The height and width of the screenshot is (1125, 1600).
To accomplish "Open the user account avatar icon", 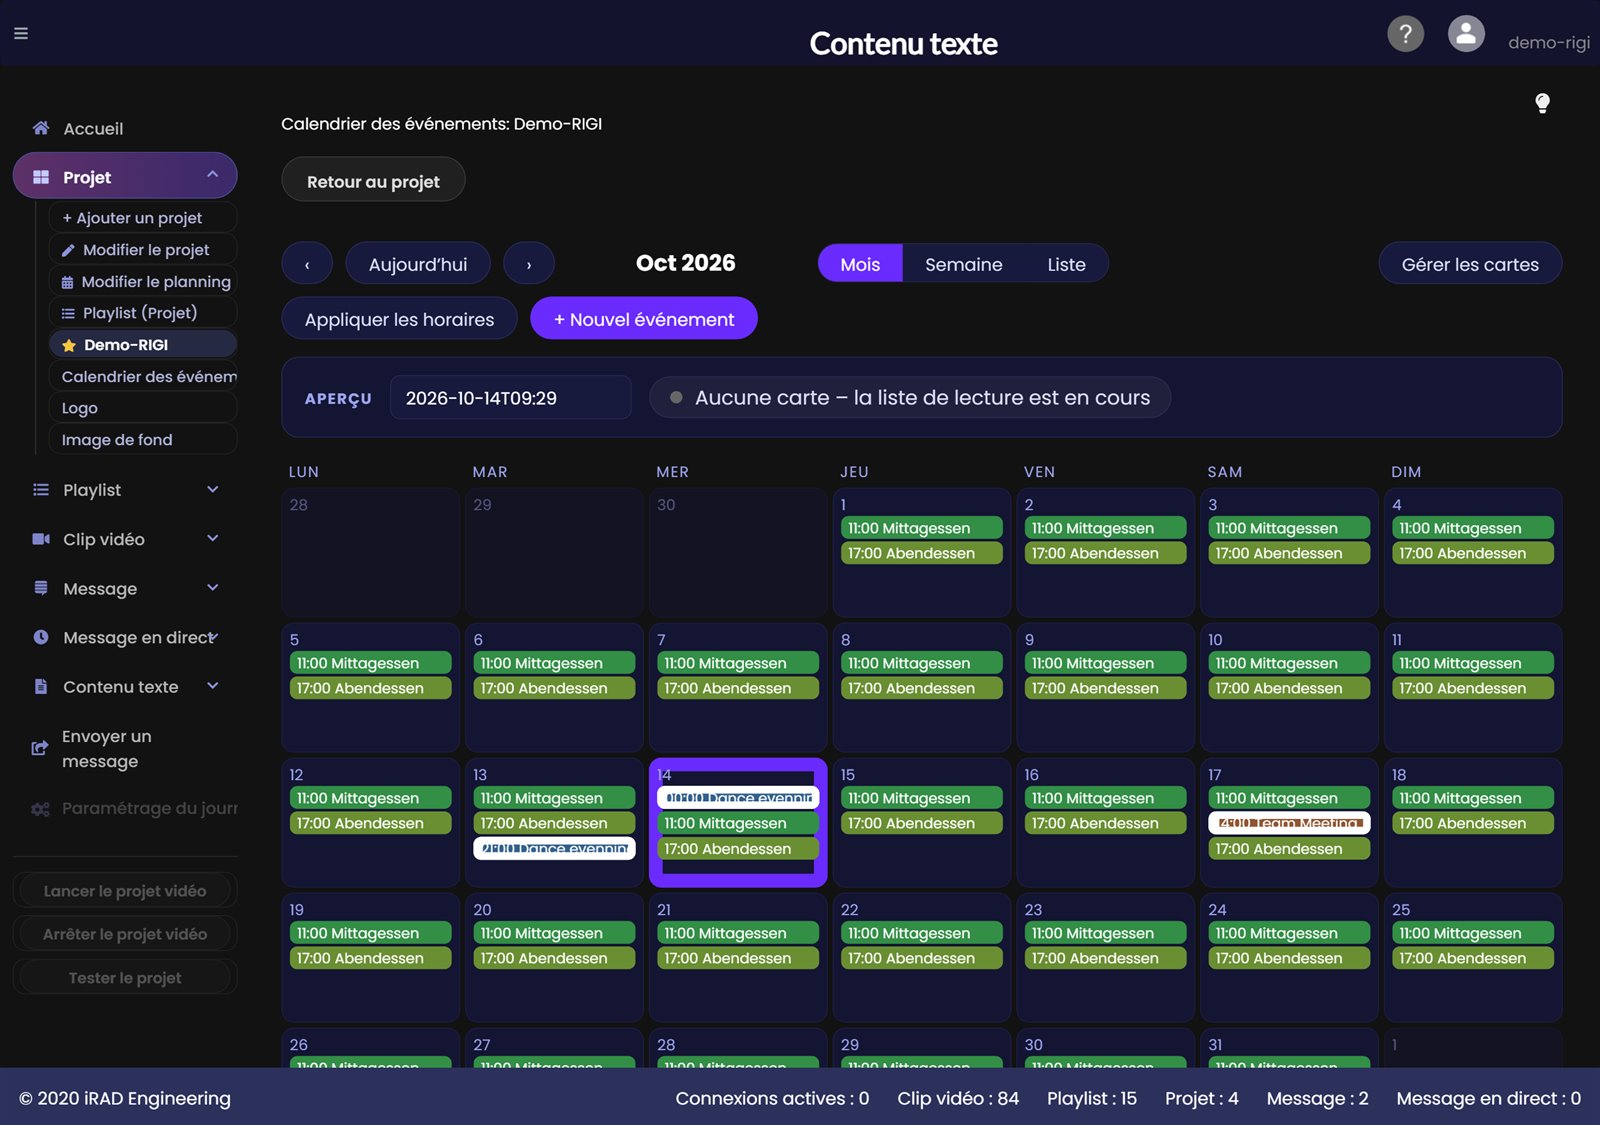I will tap(1466, 34).
